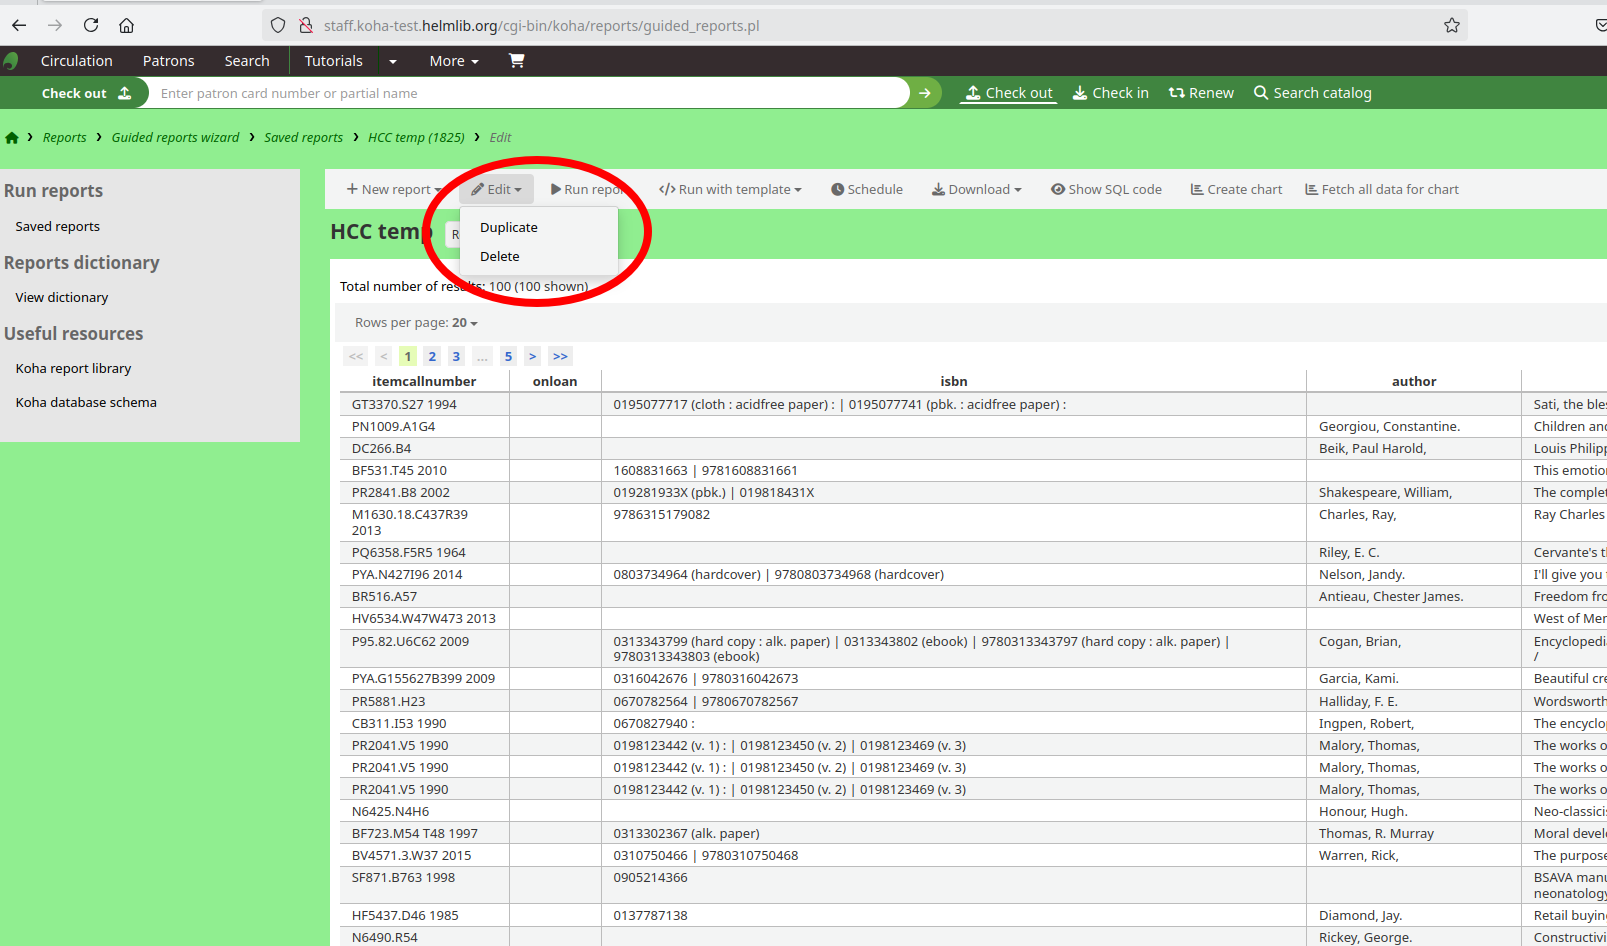This screenshot has width=1607, height=946.
Task: Go to results page 2
Action: 432,356
